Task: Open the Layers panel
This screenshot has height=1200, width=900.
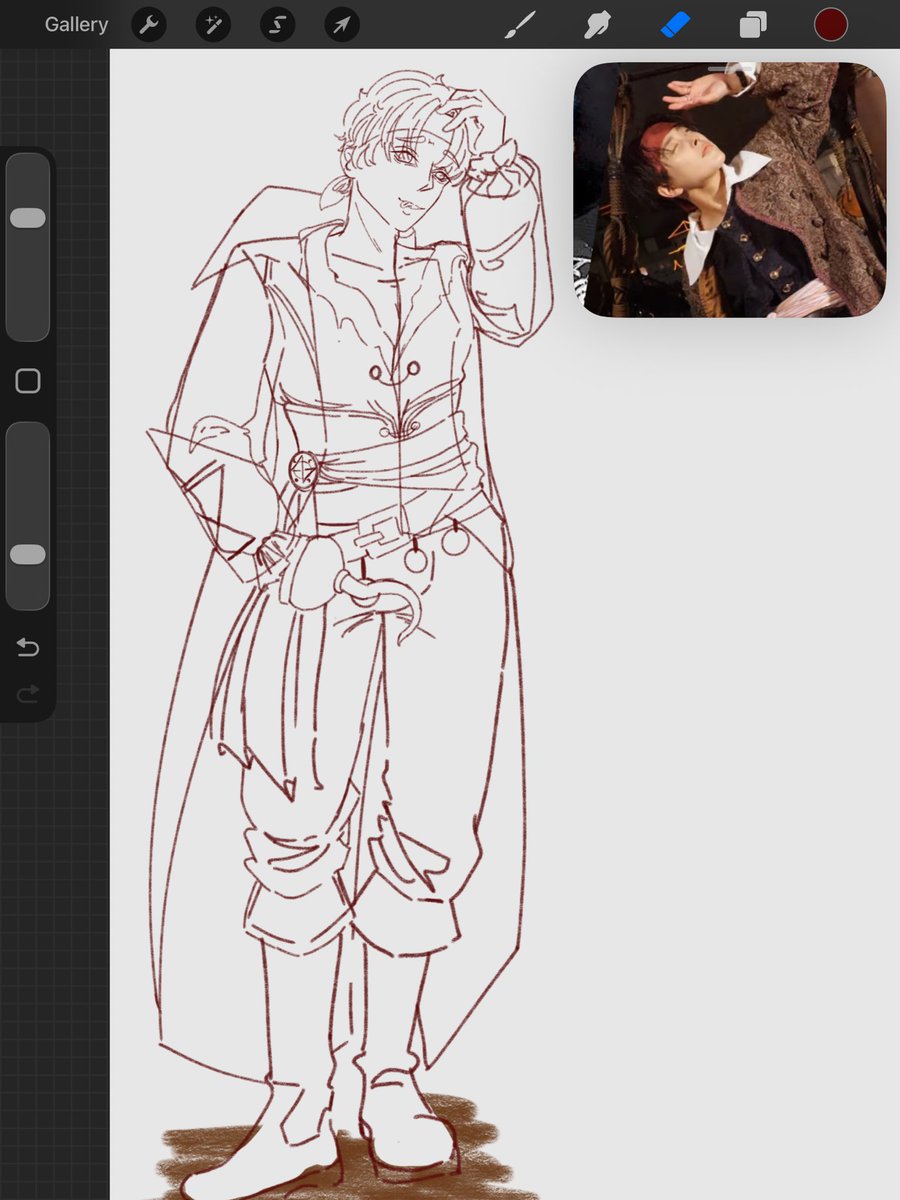Action: click(x=753, y=24)
